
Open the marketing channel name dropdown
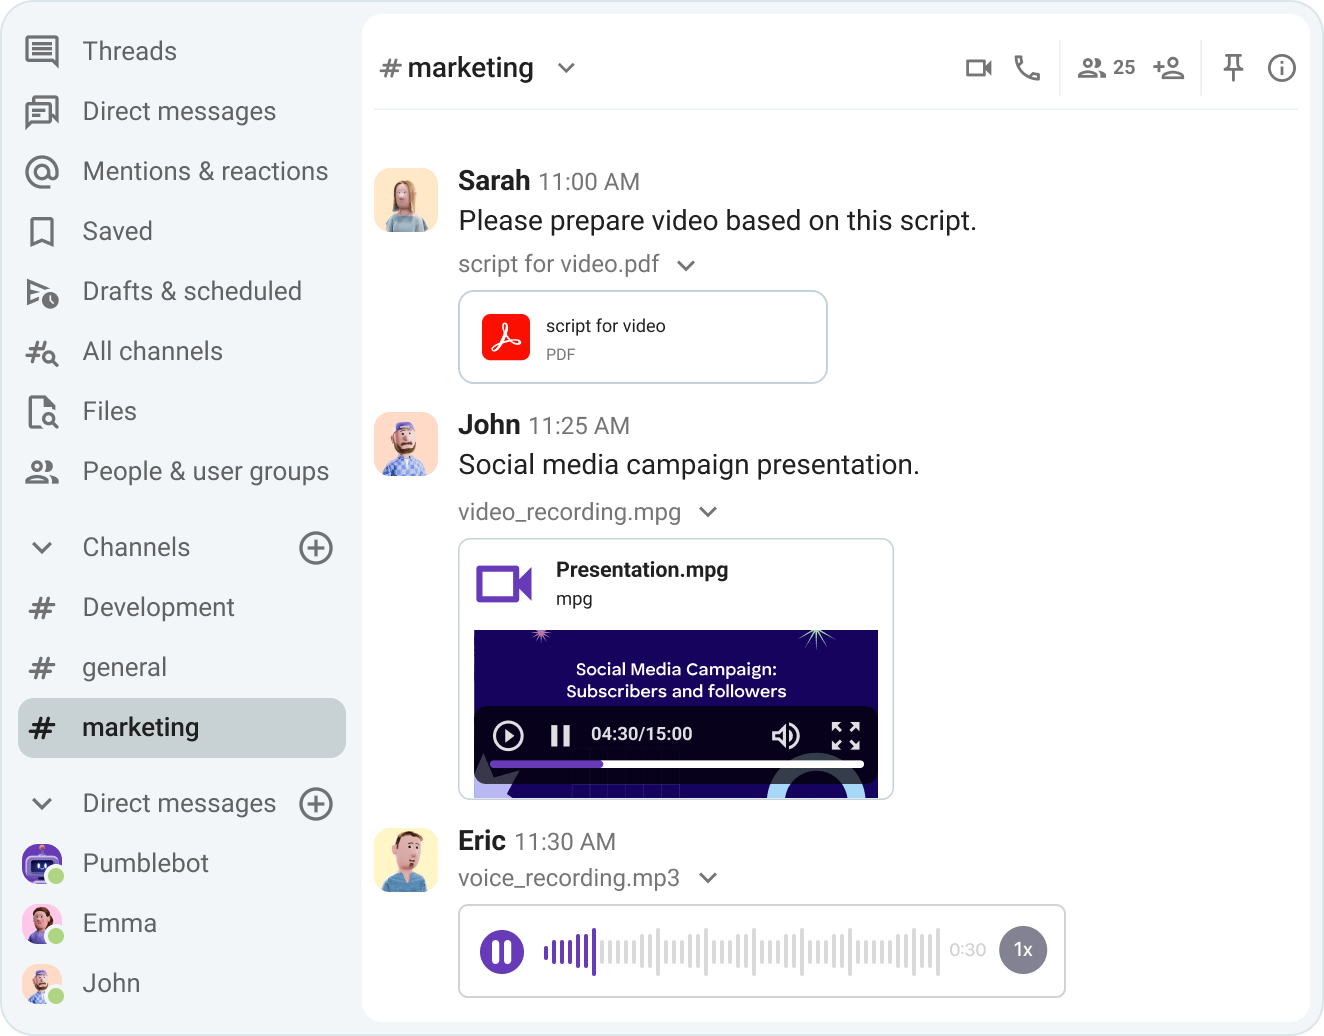point(566,68)
